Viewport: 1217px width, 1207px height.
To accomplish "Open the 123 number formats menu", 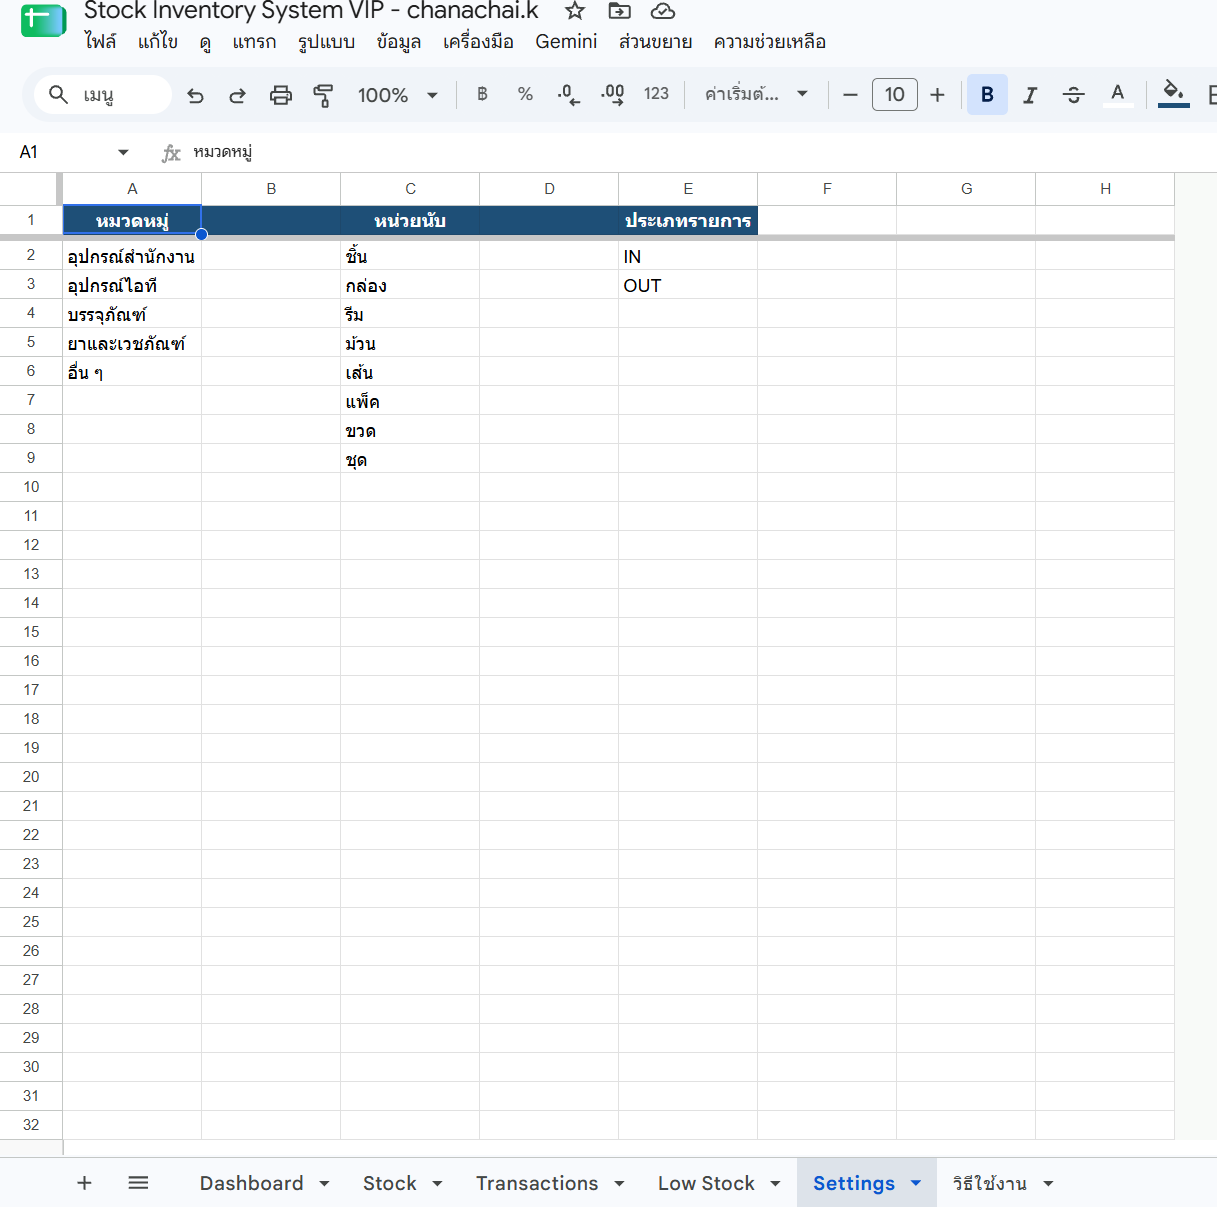I will [656, 94].
